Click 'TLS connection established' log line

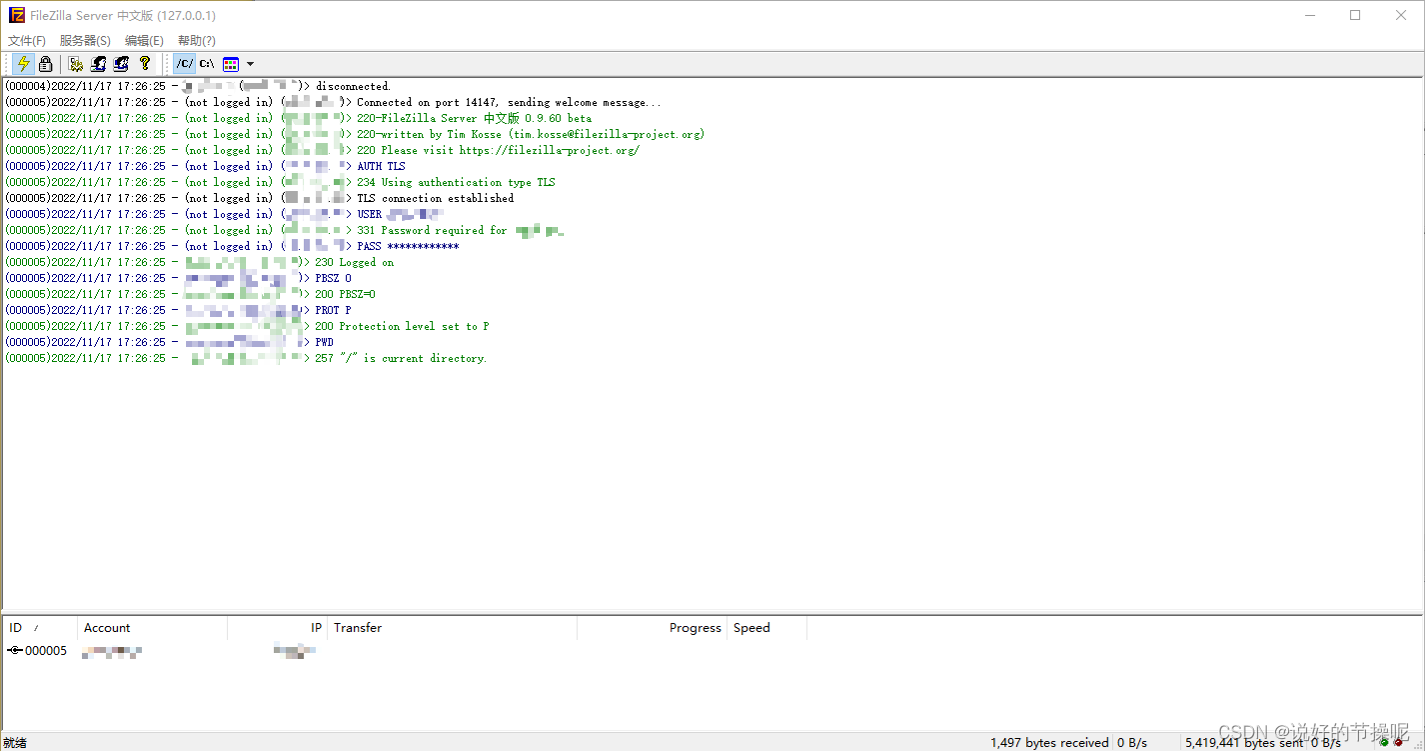(259, 198)
